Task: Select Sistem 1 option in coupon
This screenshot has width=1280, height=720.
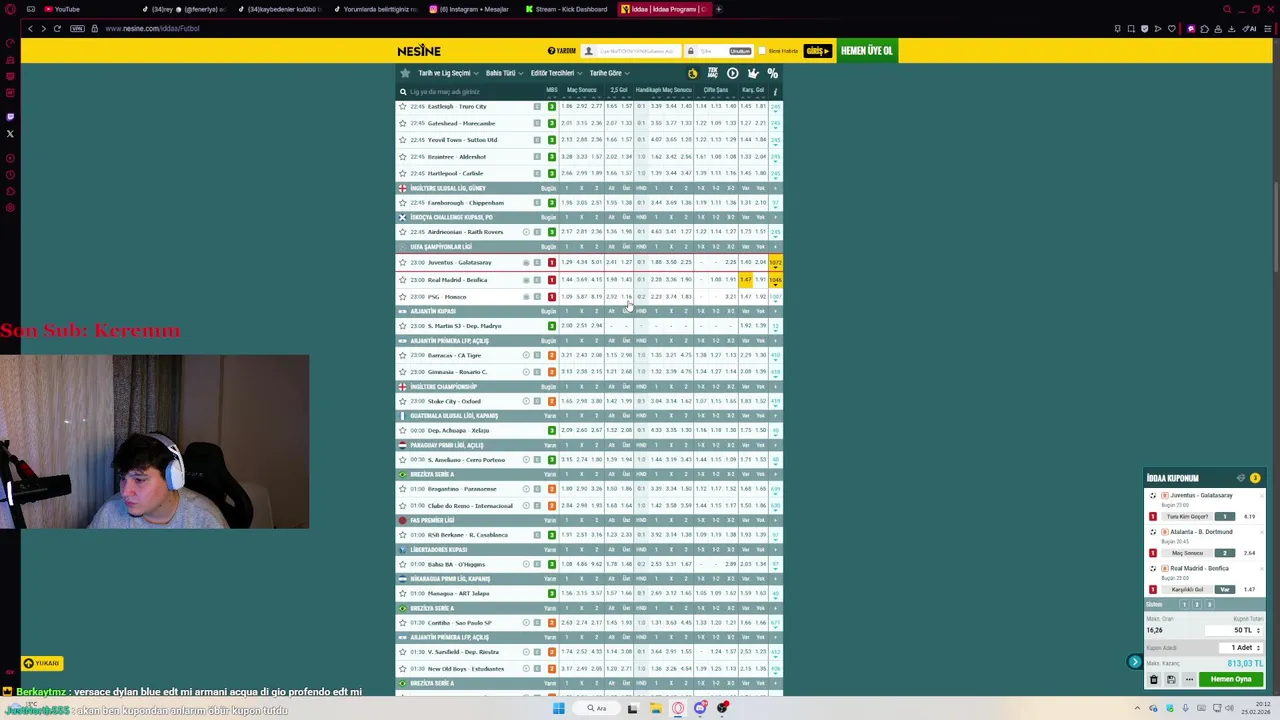Action: point(1184,604)
